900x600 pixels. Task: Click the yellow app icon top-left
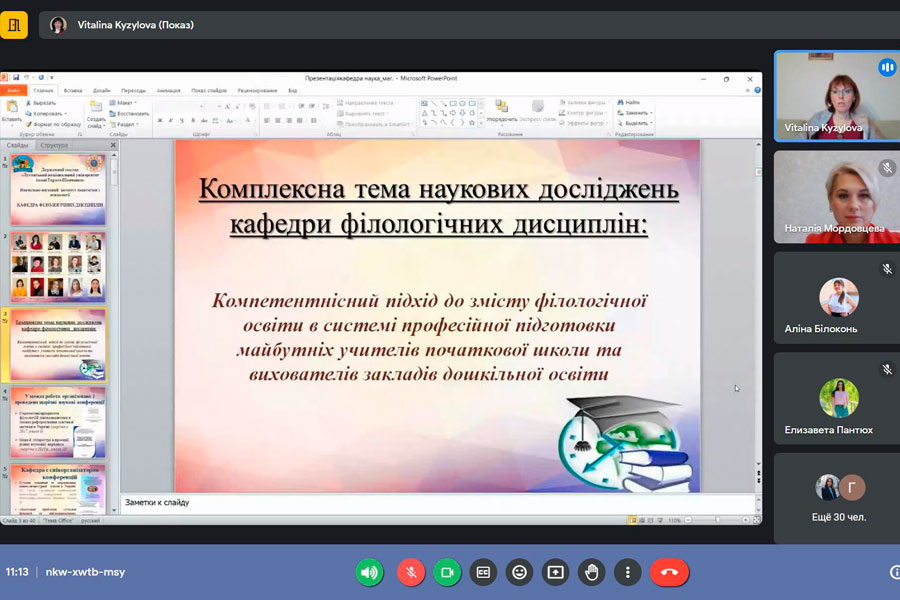coord(14,25)
